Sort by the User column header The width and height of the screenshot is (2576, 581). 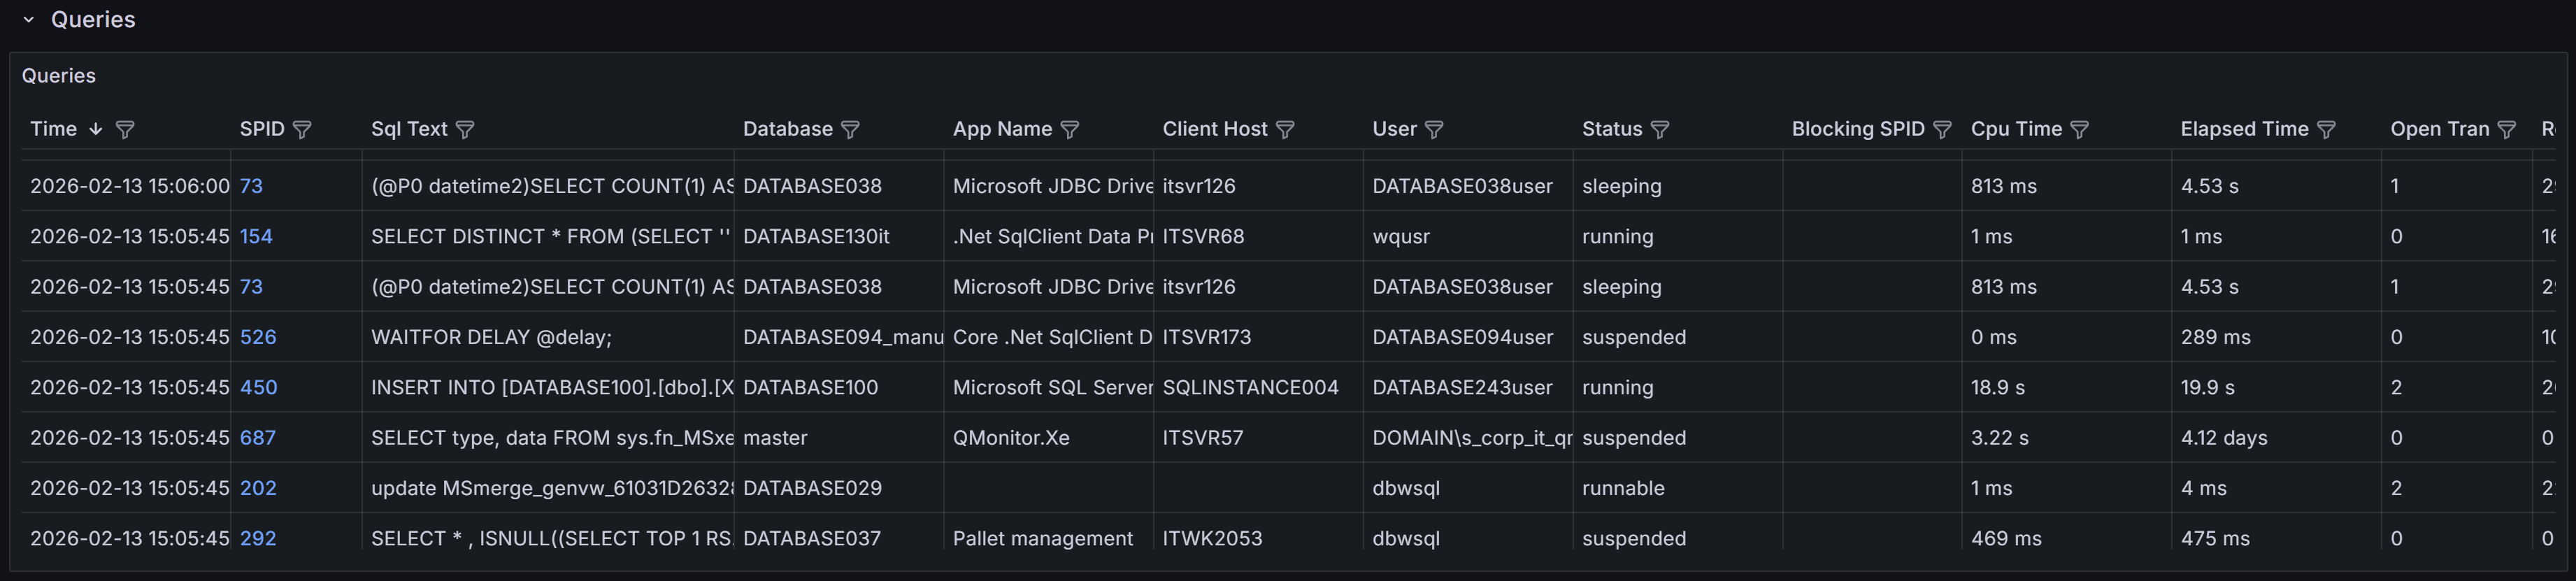tap(1394, 129)
